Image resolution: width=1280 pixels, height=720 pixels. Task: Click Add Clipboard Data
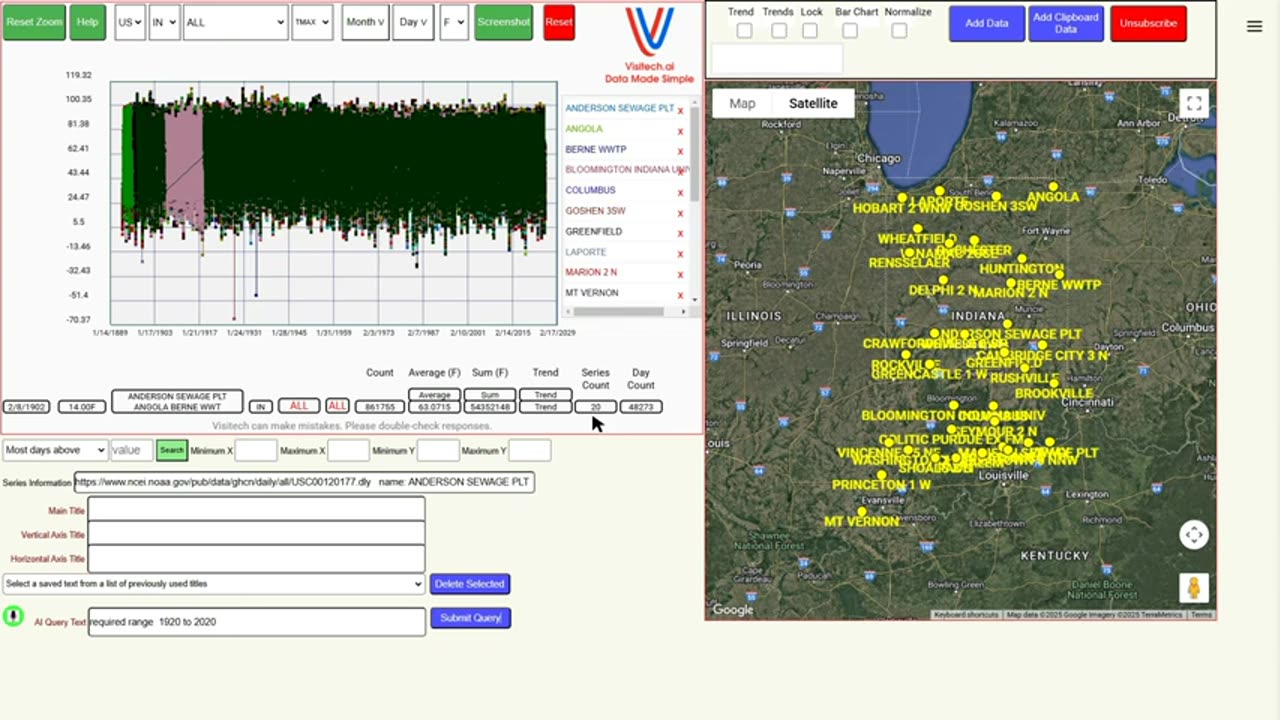click(1066, 23)
